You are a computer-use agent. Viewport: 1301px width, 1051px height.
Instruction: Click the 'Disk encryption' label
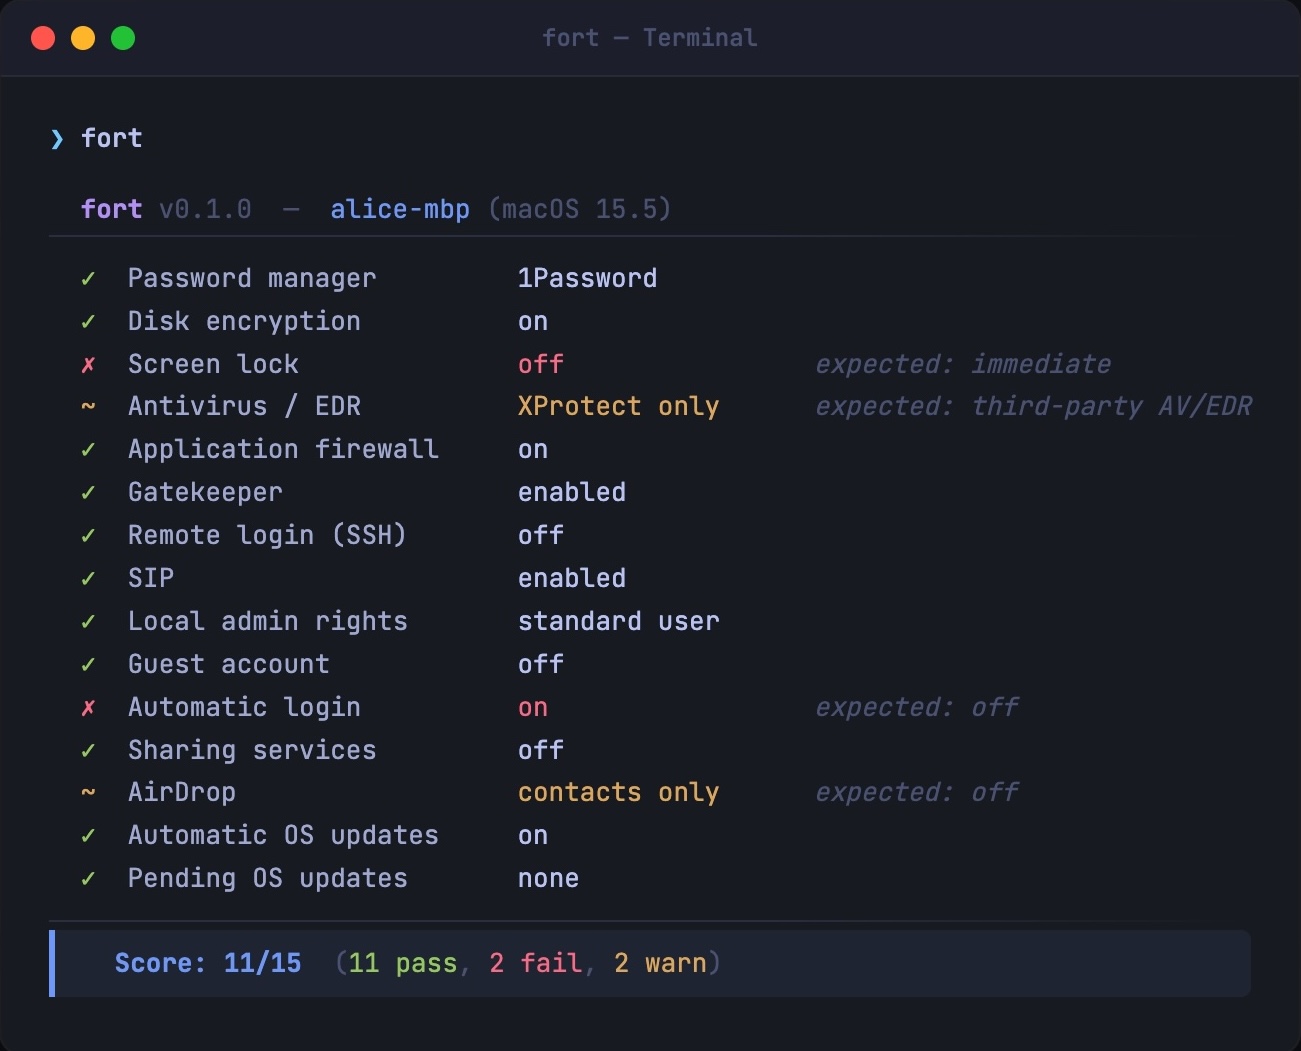pyautogui.click(x=244, y=321)
